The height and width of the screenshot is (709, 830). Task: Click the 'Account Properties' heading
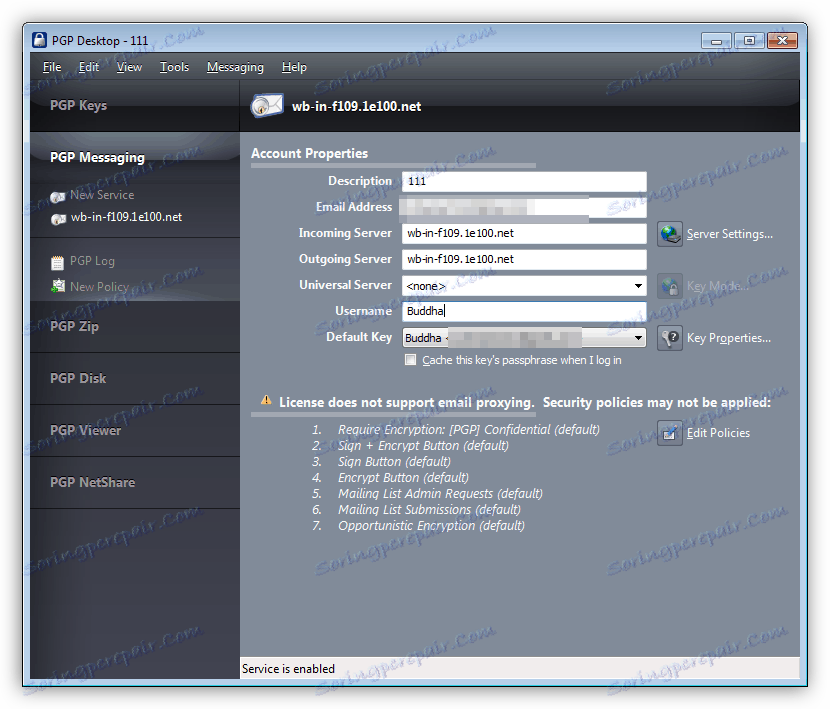[x=310, y=154]
